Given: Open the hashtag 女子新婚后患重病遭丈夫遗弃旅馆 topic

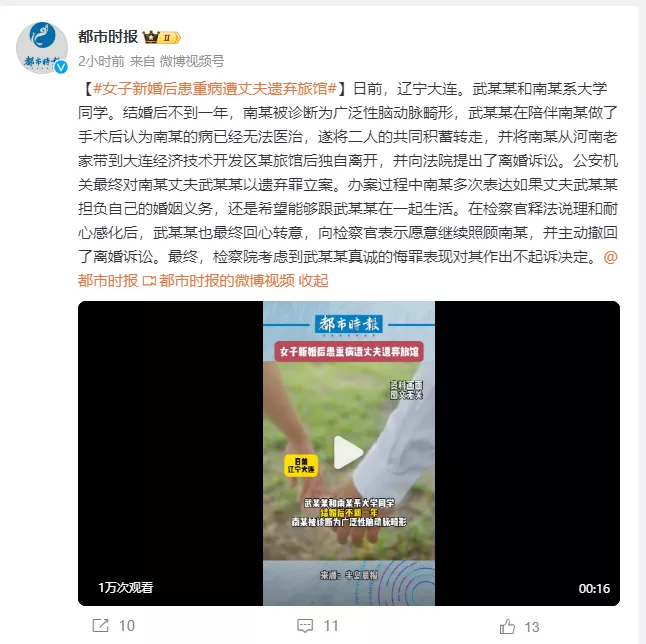Looking at the screenshot, I should point(215,89).
